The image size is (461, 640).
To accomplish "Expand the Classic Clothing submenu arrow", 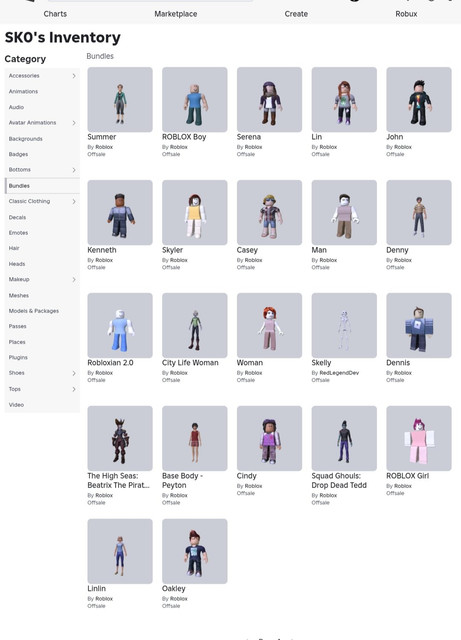I will click(x=74, y=201).
